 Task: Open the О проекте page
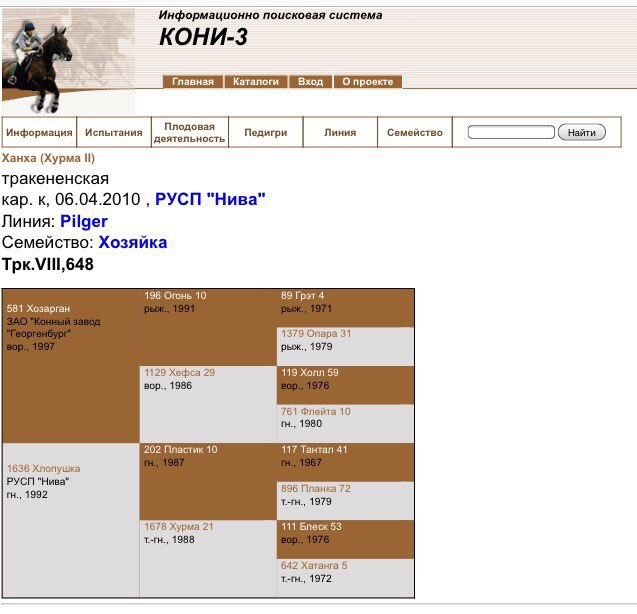367,82
